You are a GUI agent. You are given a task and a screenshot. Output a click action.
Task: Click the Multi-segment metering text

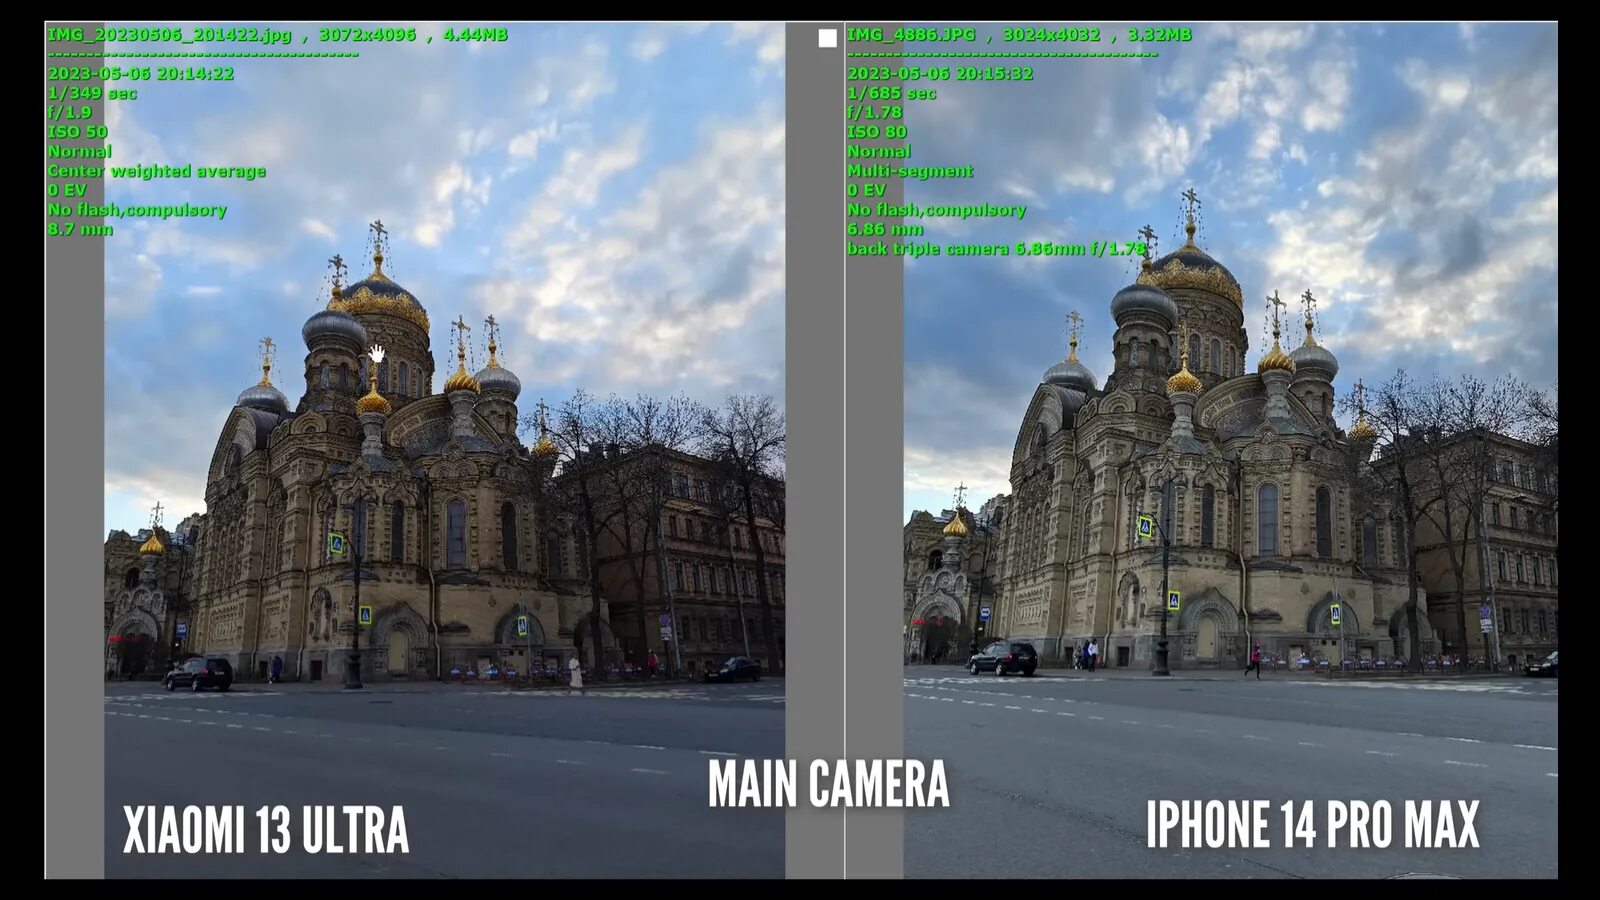910,171
